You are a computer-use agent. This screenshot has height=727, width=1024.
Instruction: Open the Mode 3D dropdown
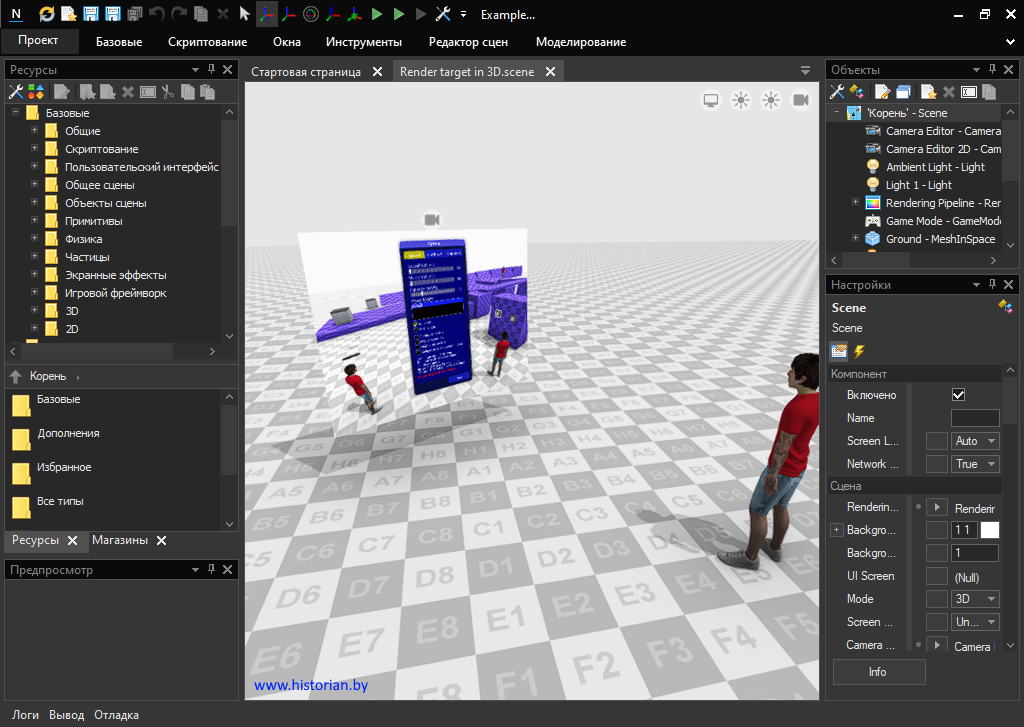coord(975,599)
